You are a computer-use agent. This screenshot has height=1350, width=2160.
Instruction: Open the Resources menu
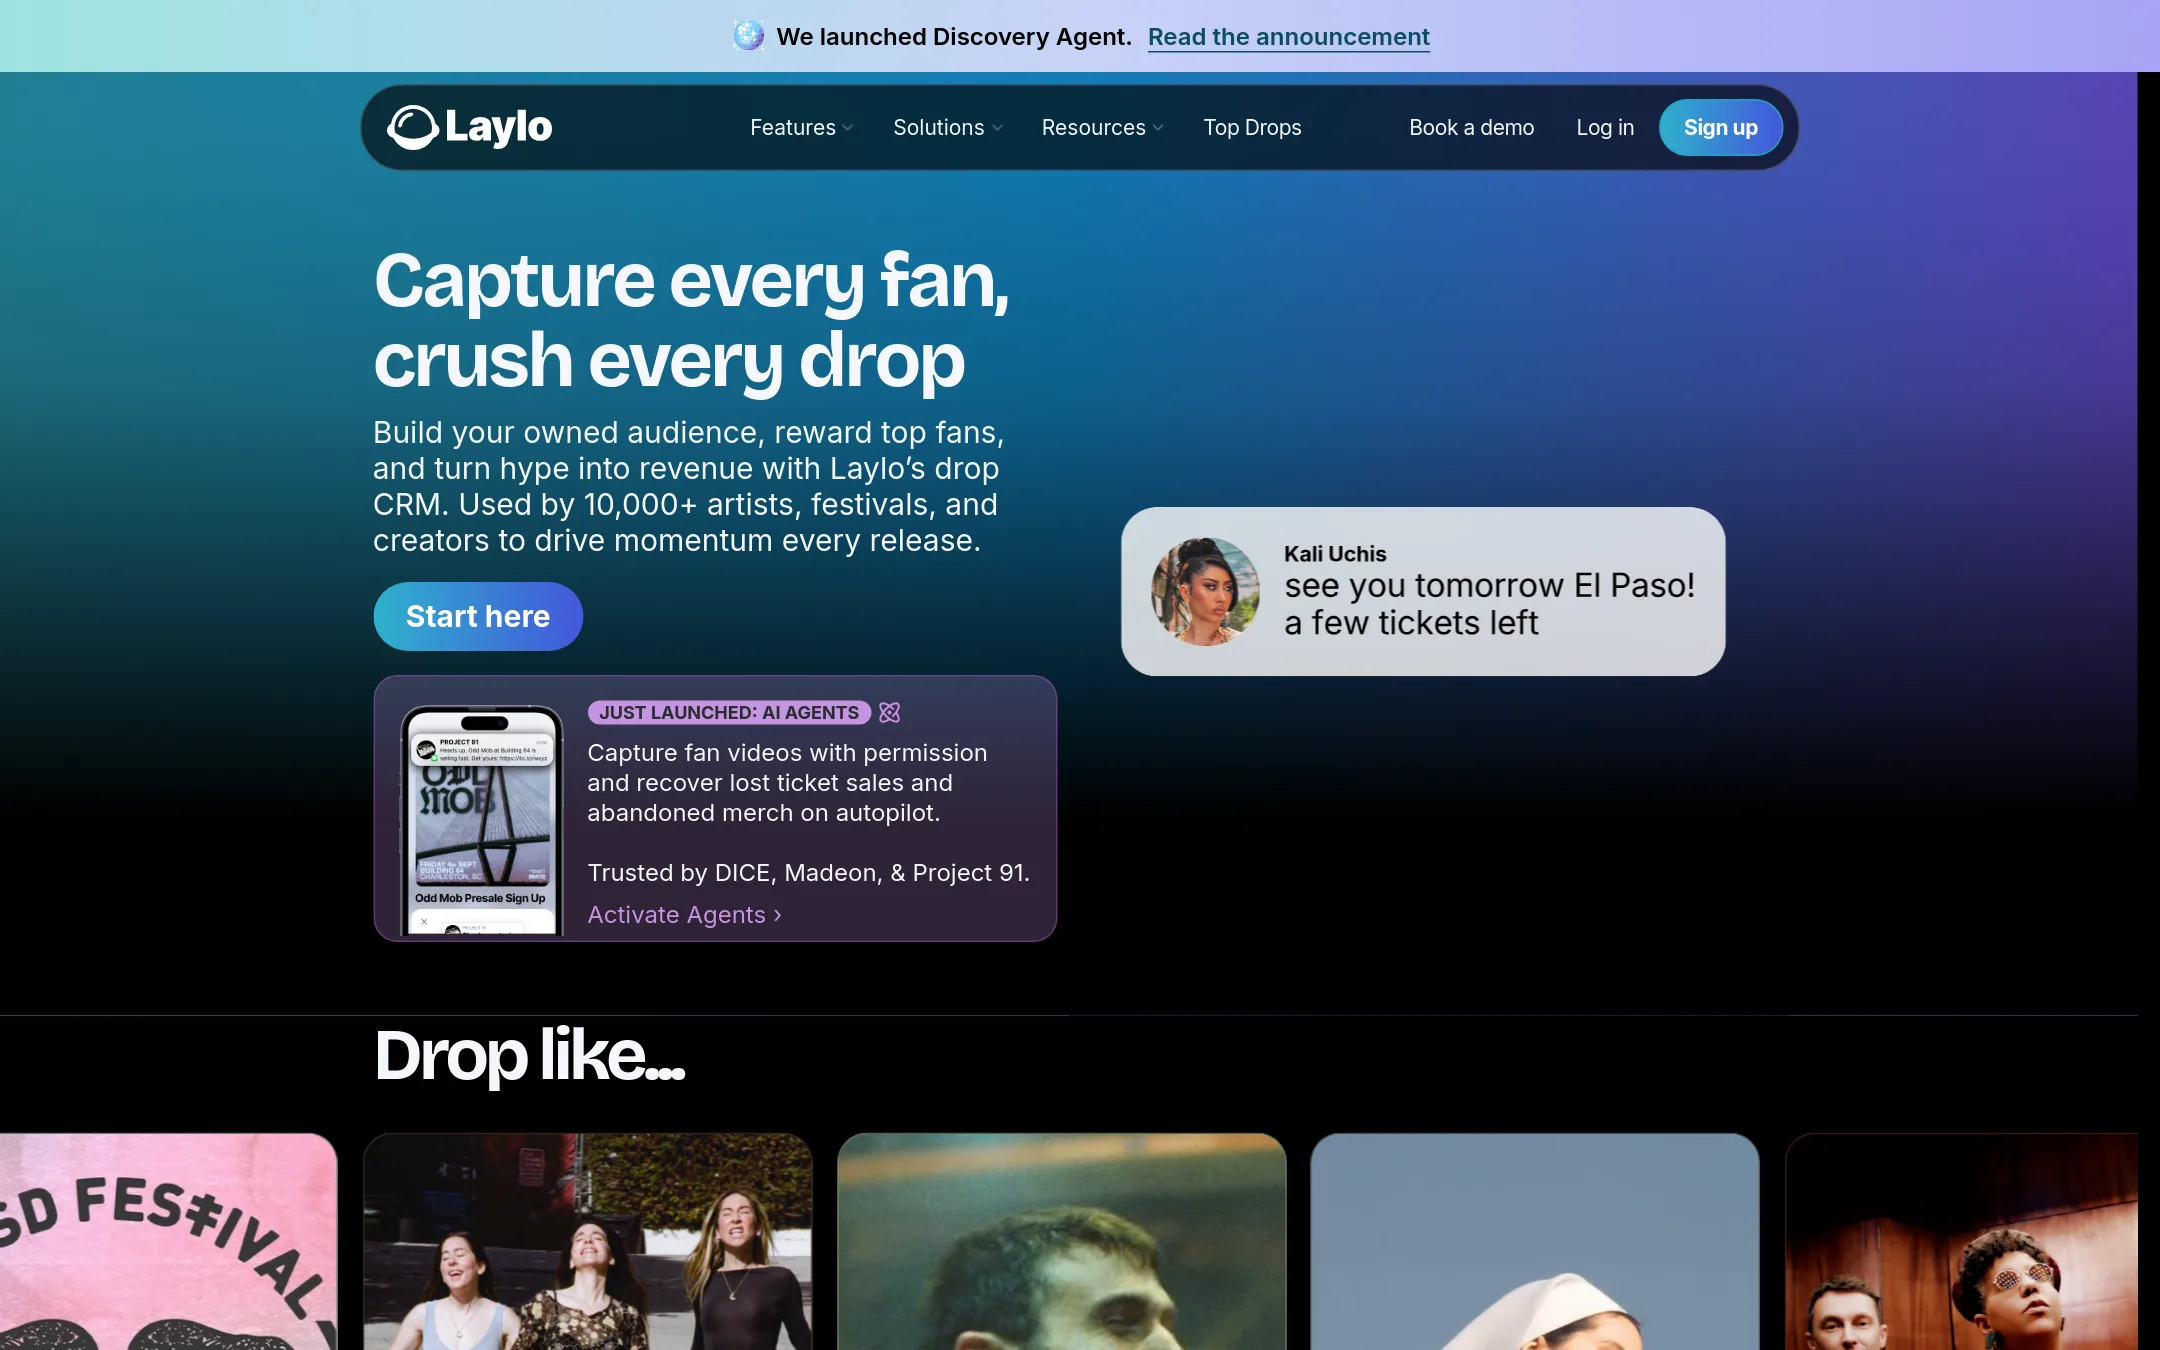[x=1103, y=127]
